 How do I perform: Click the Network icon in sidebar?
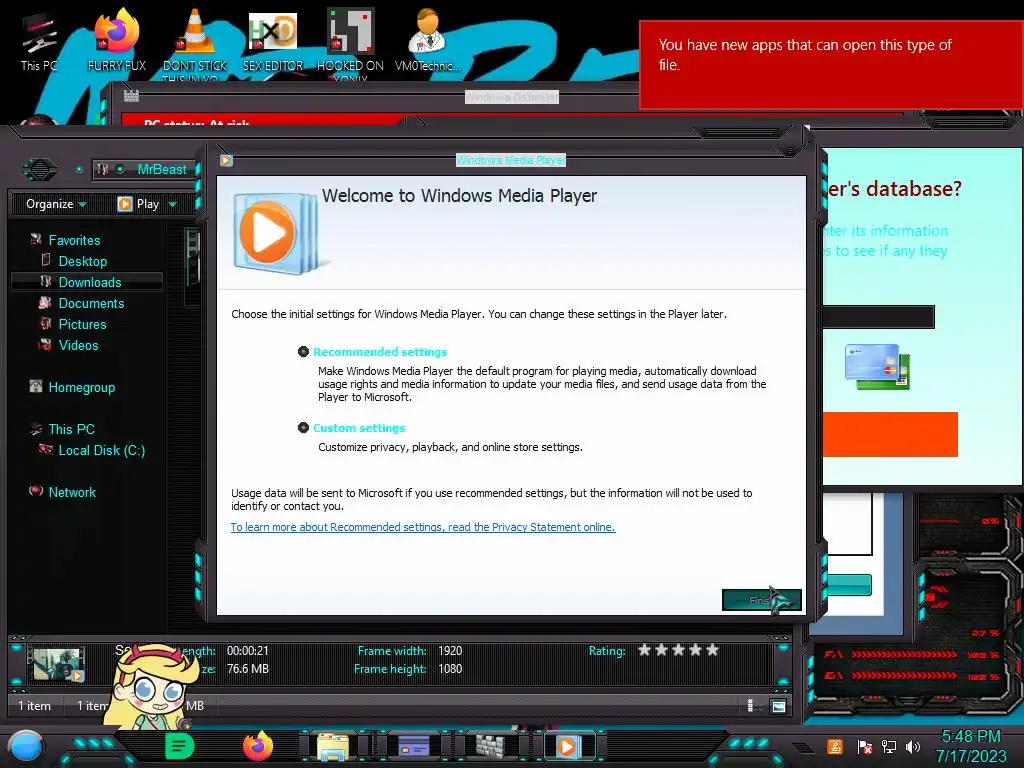click(x=36, y=491)
